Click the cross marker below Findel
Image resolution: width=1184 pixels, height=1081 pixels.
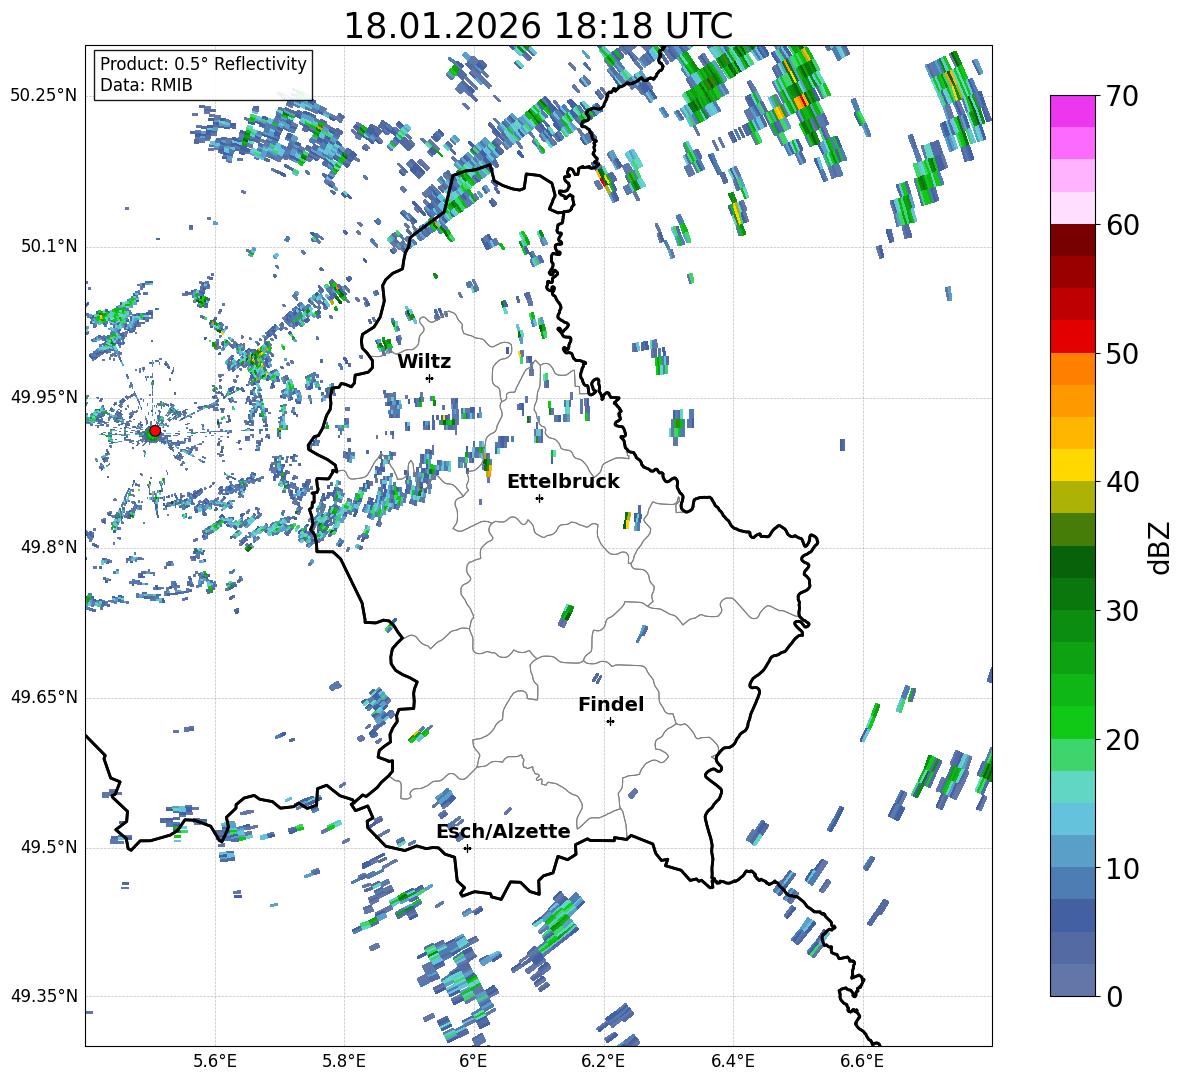pos(610,722)
